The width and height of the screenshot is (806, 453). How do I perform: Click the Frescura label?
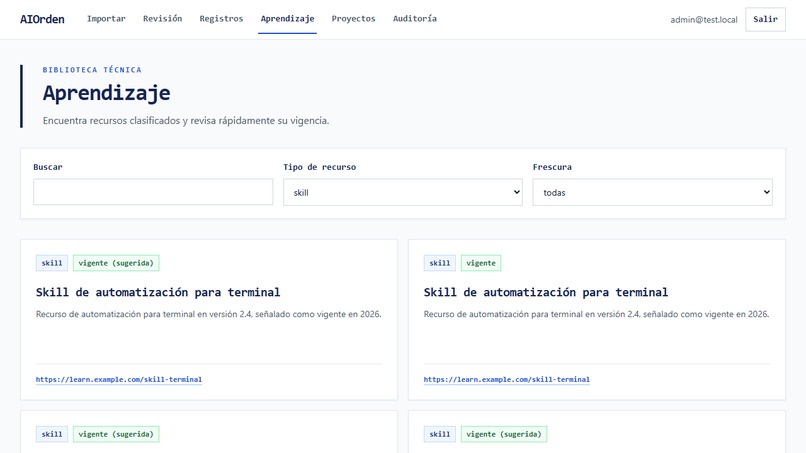(552, 167)
